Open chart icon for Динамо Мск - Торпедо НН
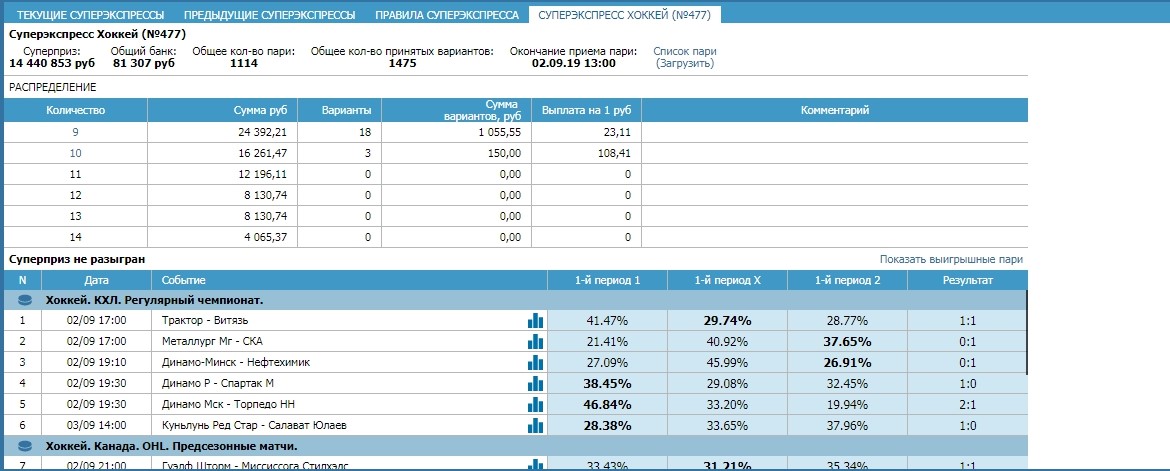This screenshot has height=471, width=1170. pos(536,404)
